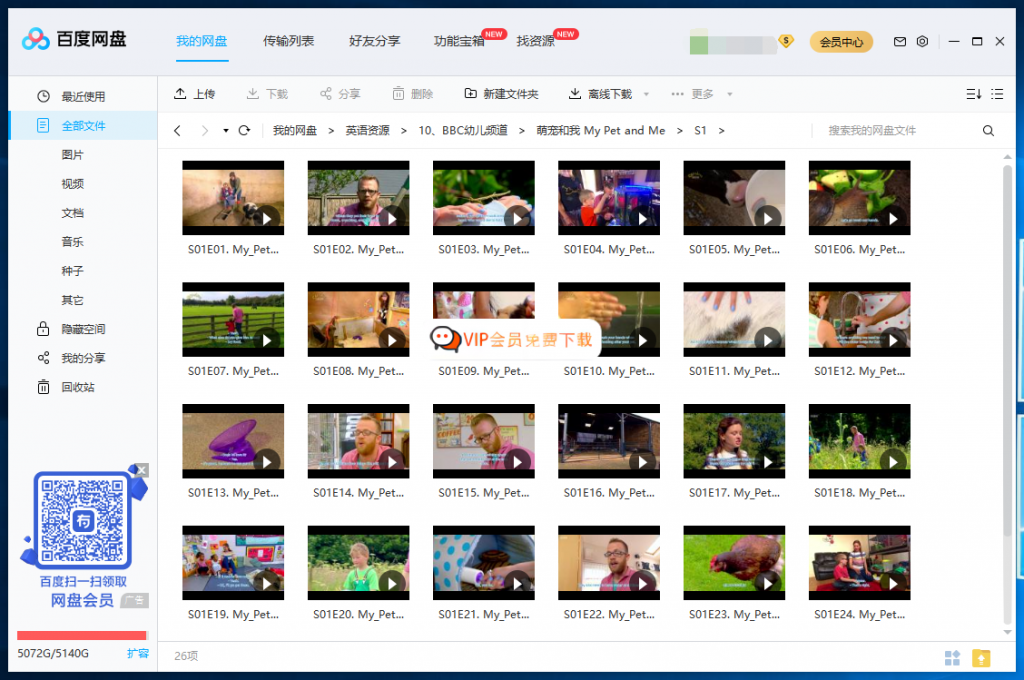Close the QR code advertisement

pos(142,470)
